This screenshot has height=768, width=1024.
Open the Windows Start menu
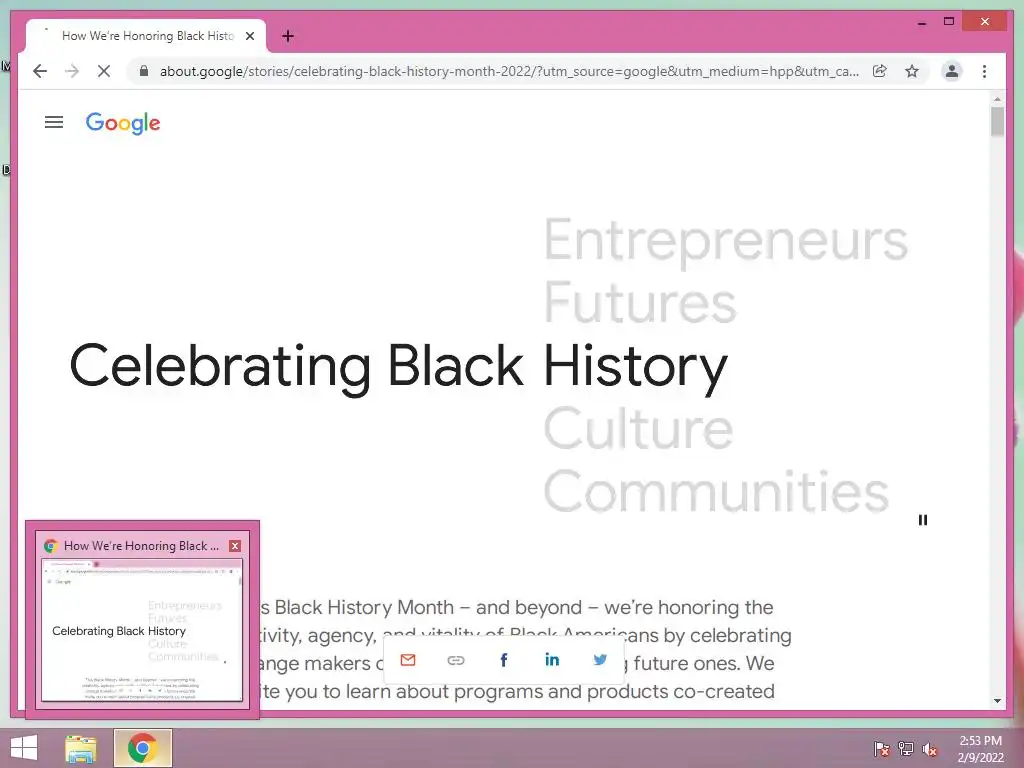(x=24, y=748)
